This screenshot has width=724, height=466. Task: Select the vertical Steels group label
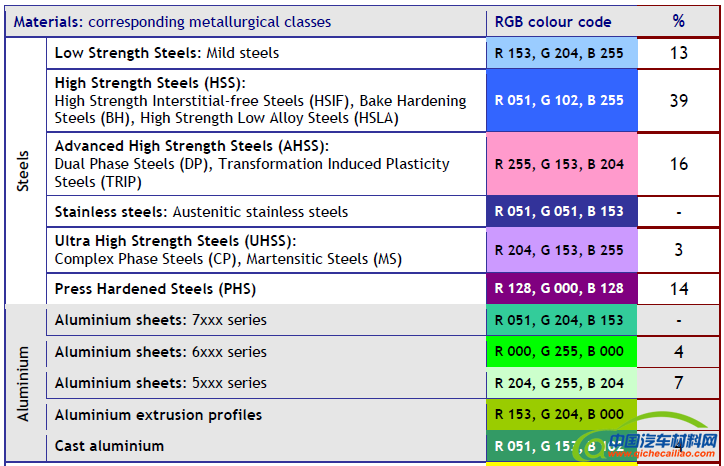point(24,171)
